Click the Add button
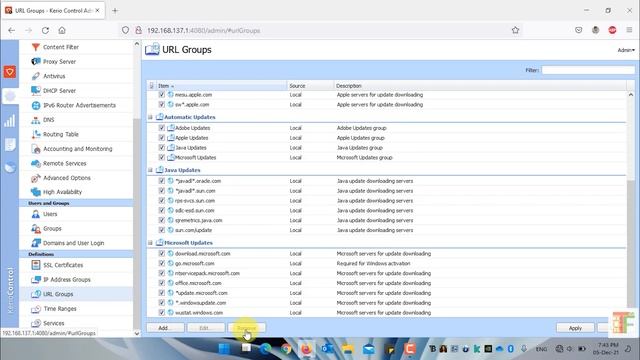640x360 pixels. click(165, 328)
